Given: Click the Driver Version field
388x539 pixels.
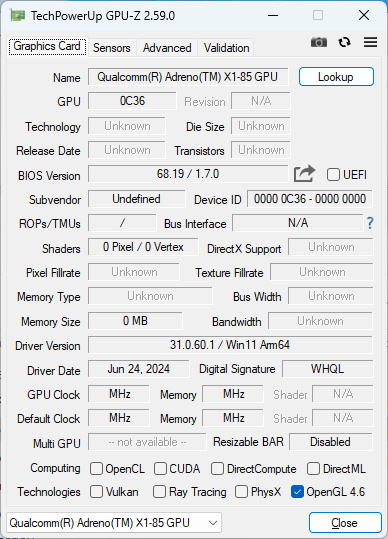Looking at the screenshot, I should coord(230,345).
